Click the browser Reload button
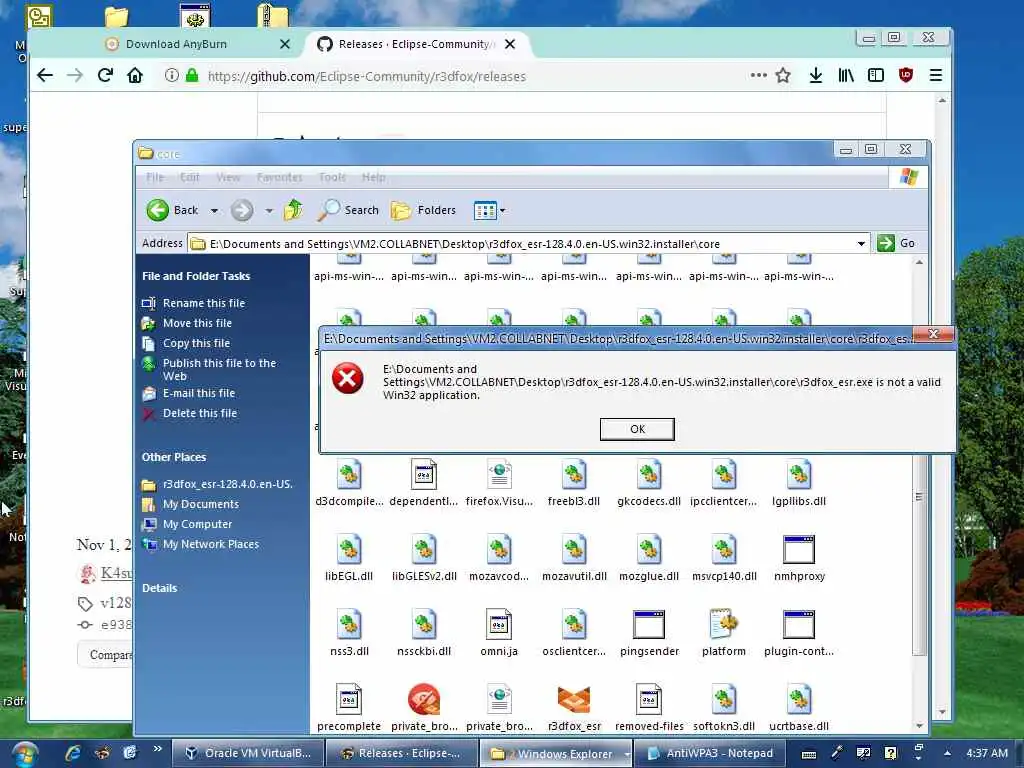 point(105,75)
